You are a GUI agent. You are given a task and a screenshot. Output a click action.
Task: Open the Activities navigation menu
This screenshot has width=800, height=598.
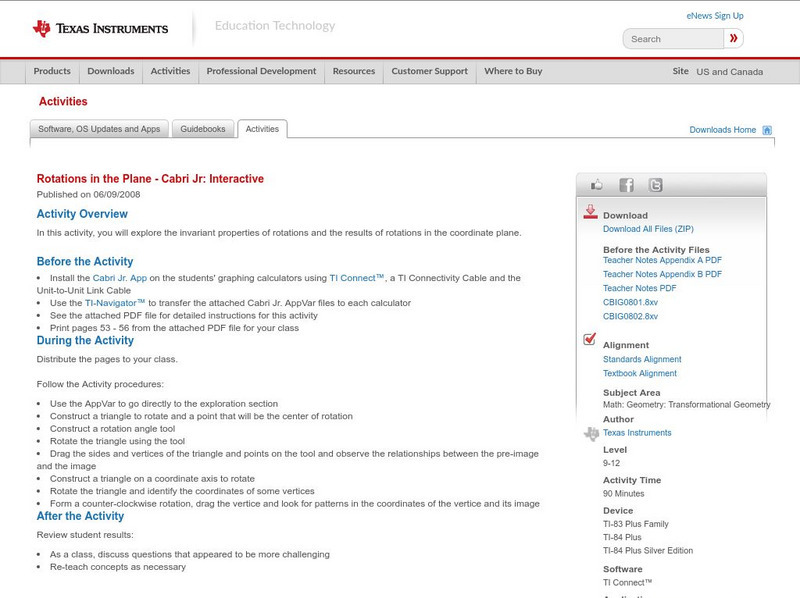point(170,71)
